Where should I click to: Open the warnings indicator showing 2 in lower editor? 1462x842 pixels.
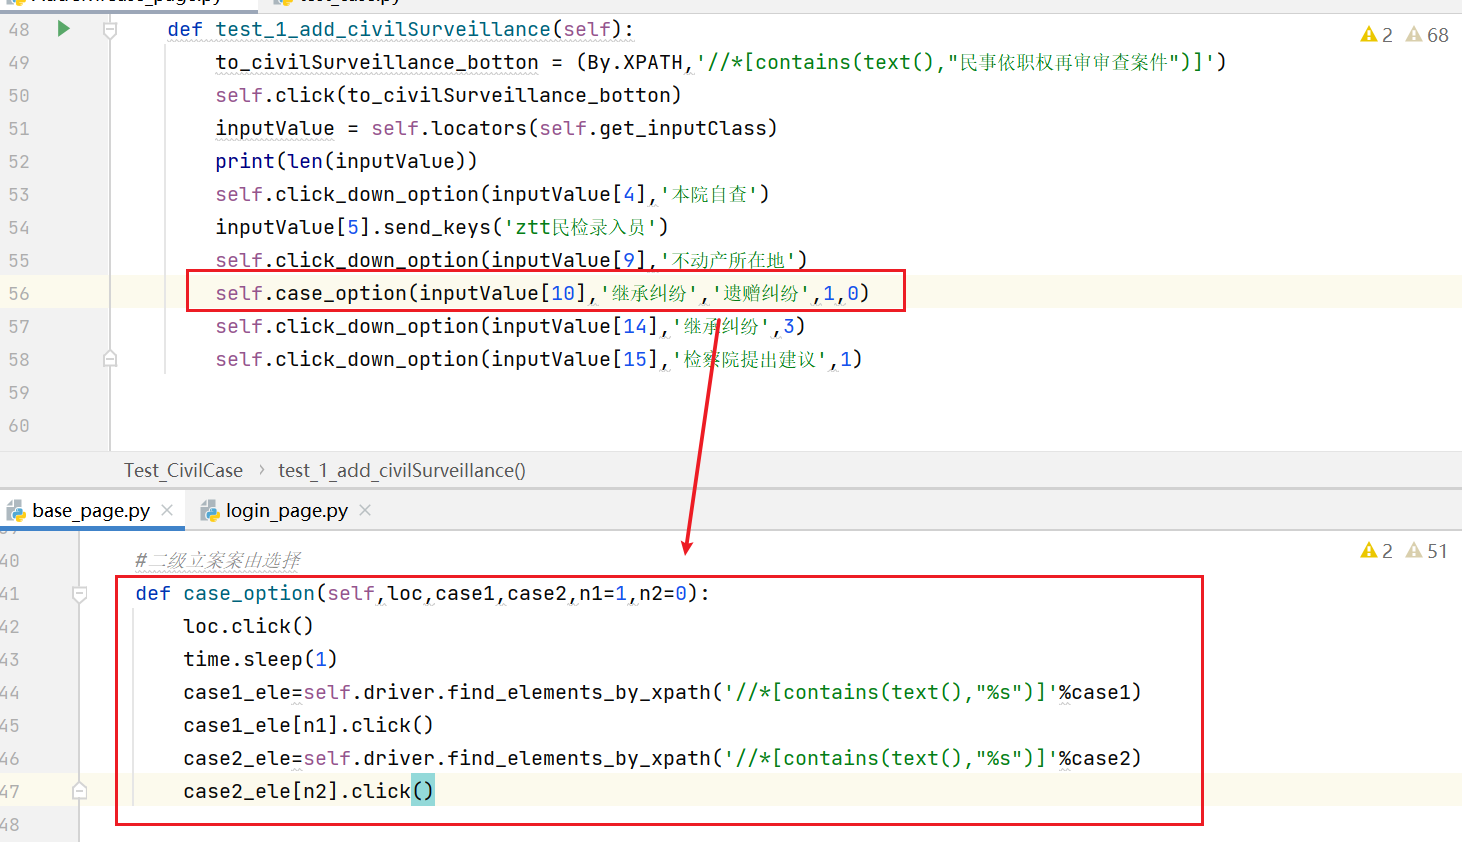click(1376, 551)
